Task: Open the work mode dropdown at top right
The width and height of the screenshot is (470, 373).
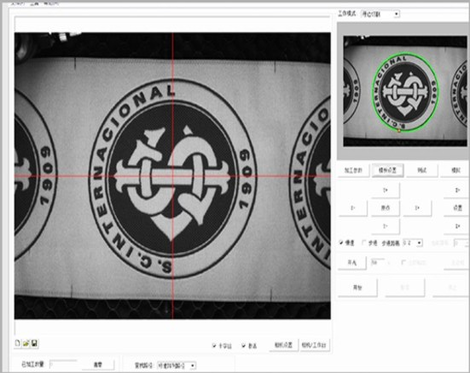Action: pos(380,14)
